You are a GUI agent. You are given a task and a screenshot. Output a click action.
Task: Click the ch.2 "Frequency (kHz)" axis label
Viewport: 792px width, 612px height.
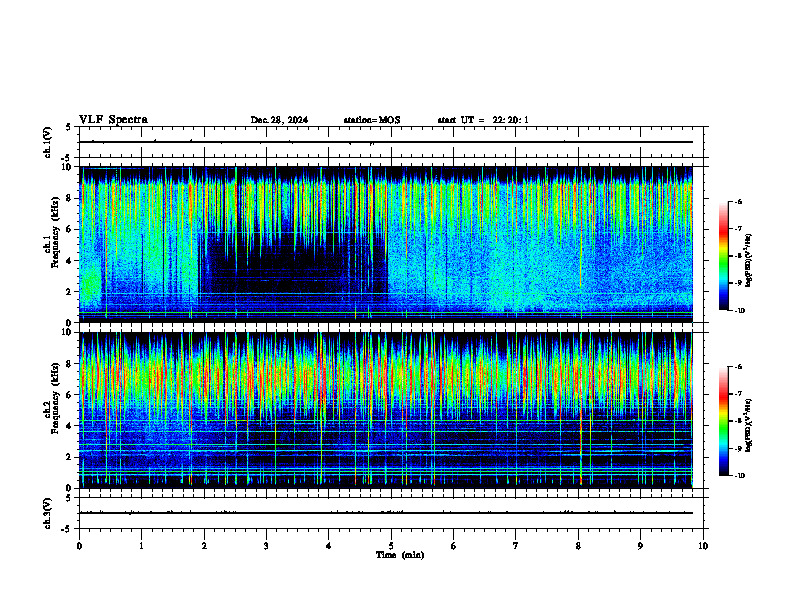(x=54, y=398)
